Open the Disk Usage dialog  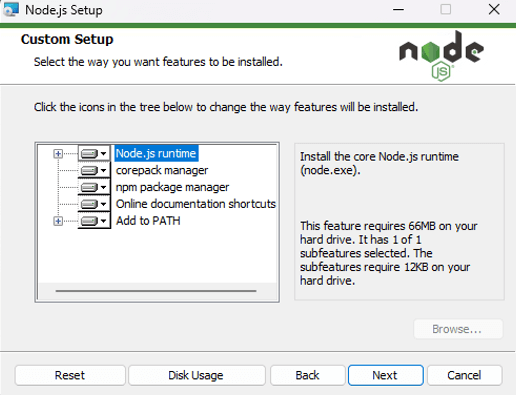(197, 375)
